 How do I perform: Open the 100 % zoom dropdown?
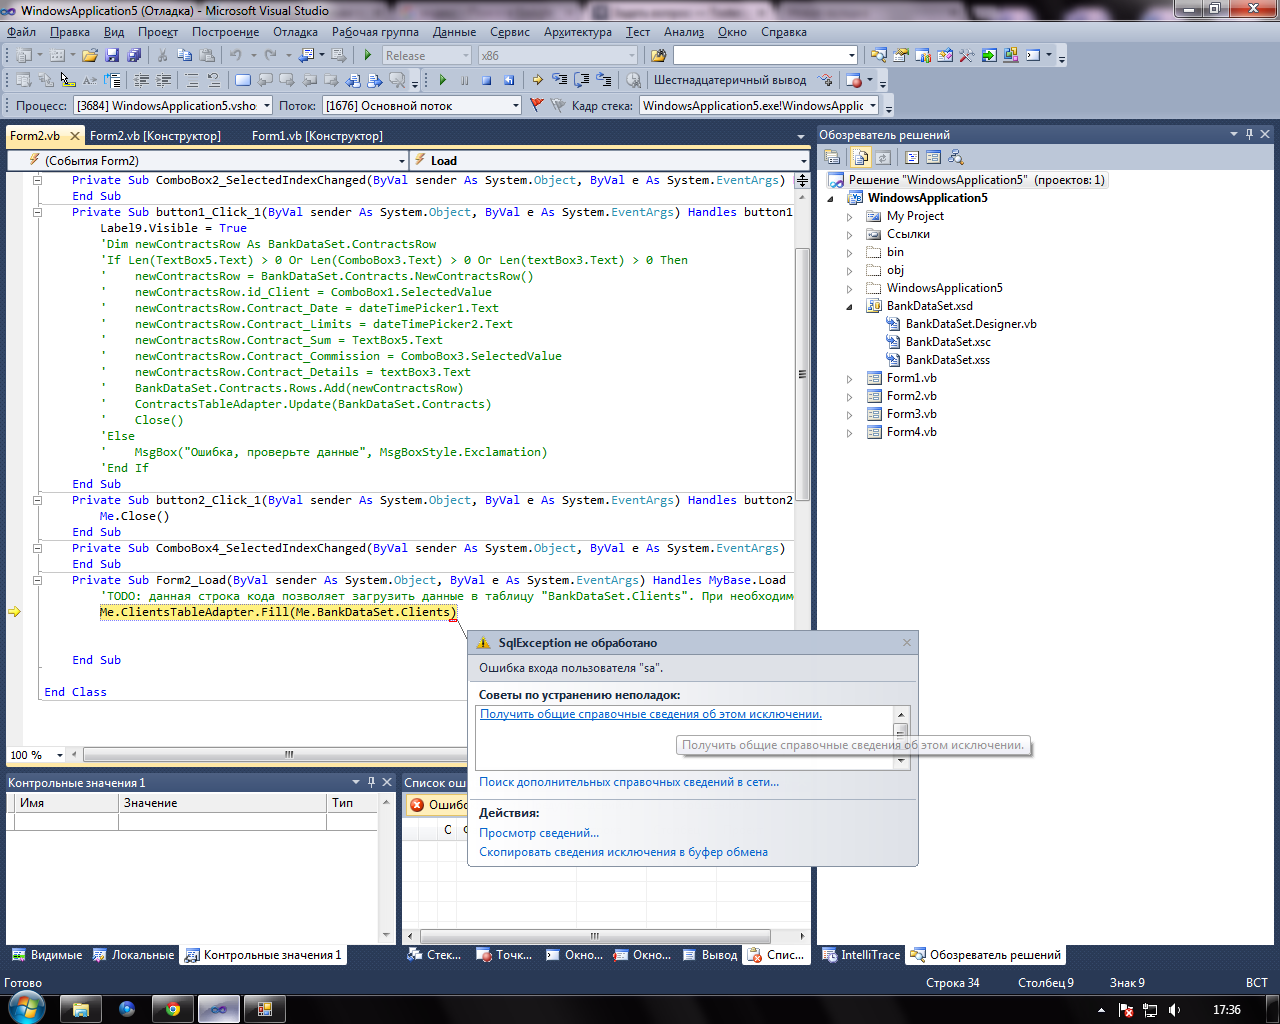click(60, 755)
